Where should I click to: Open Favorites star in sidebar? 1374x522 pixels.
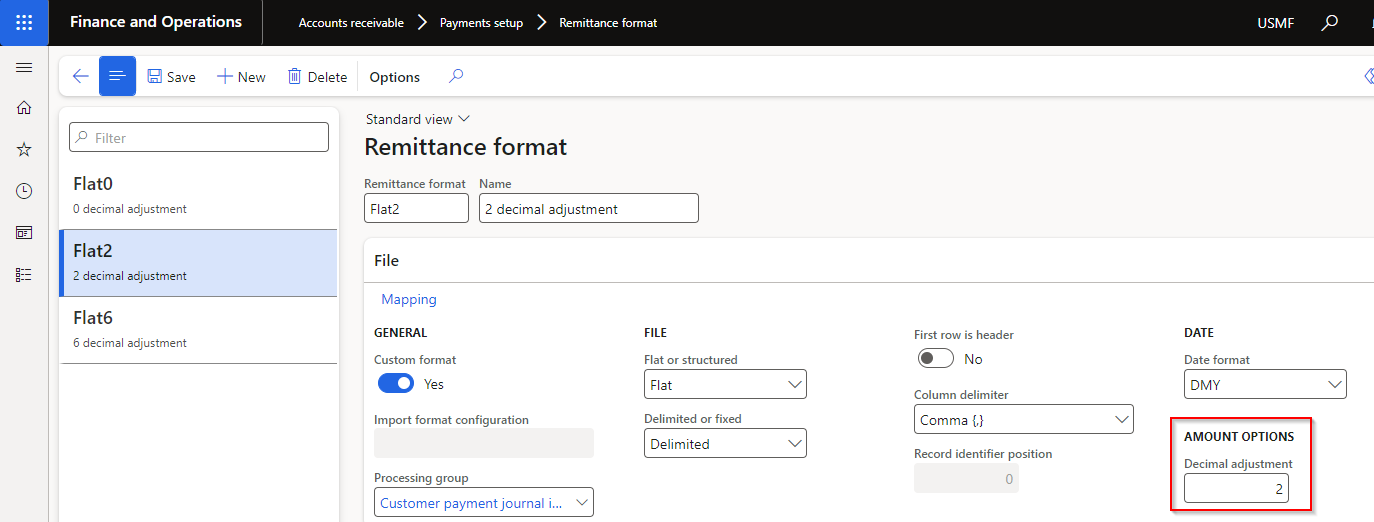24,149
